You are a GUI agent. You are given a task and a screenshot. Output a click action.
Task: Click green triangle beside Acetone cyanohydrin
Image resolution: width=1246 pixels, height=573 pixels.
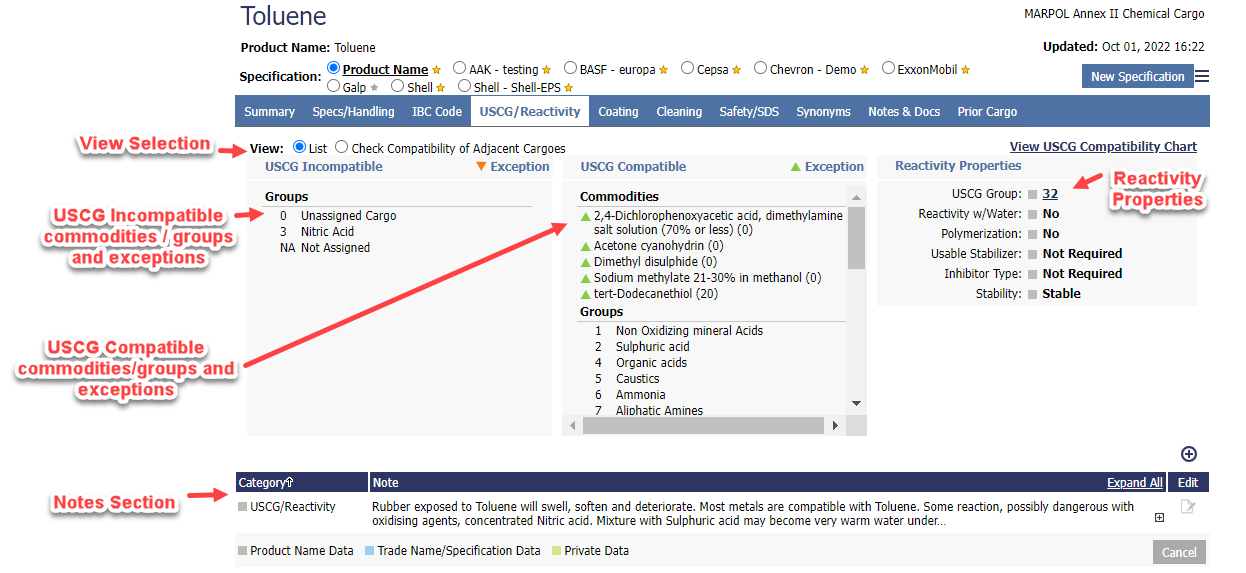coord(585,246)
